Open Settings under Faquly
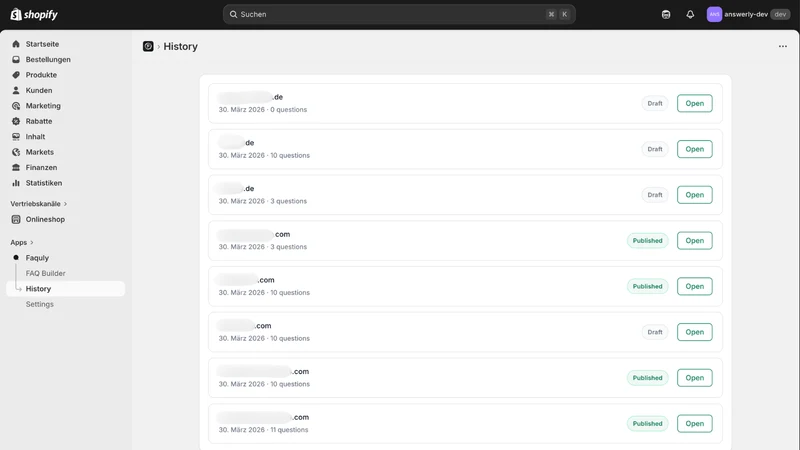The width and height of the screenshot is (800, 450). point(39,304)
